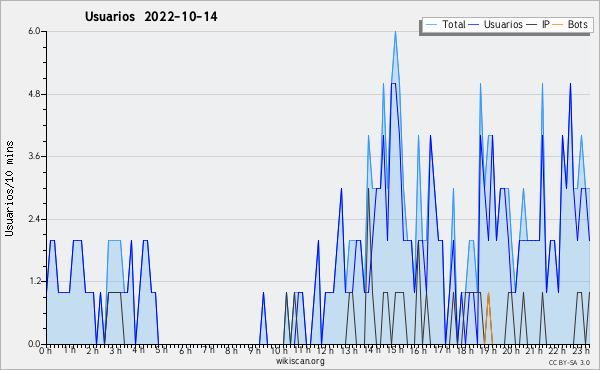Click the orange Bots legend line

558,25
